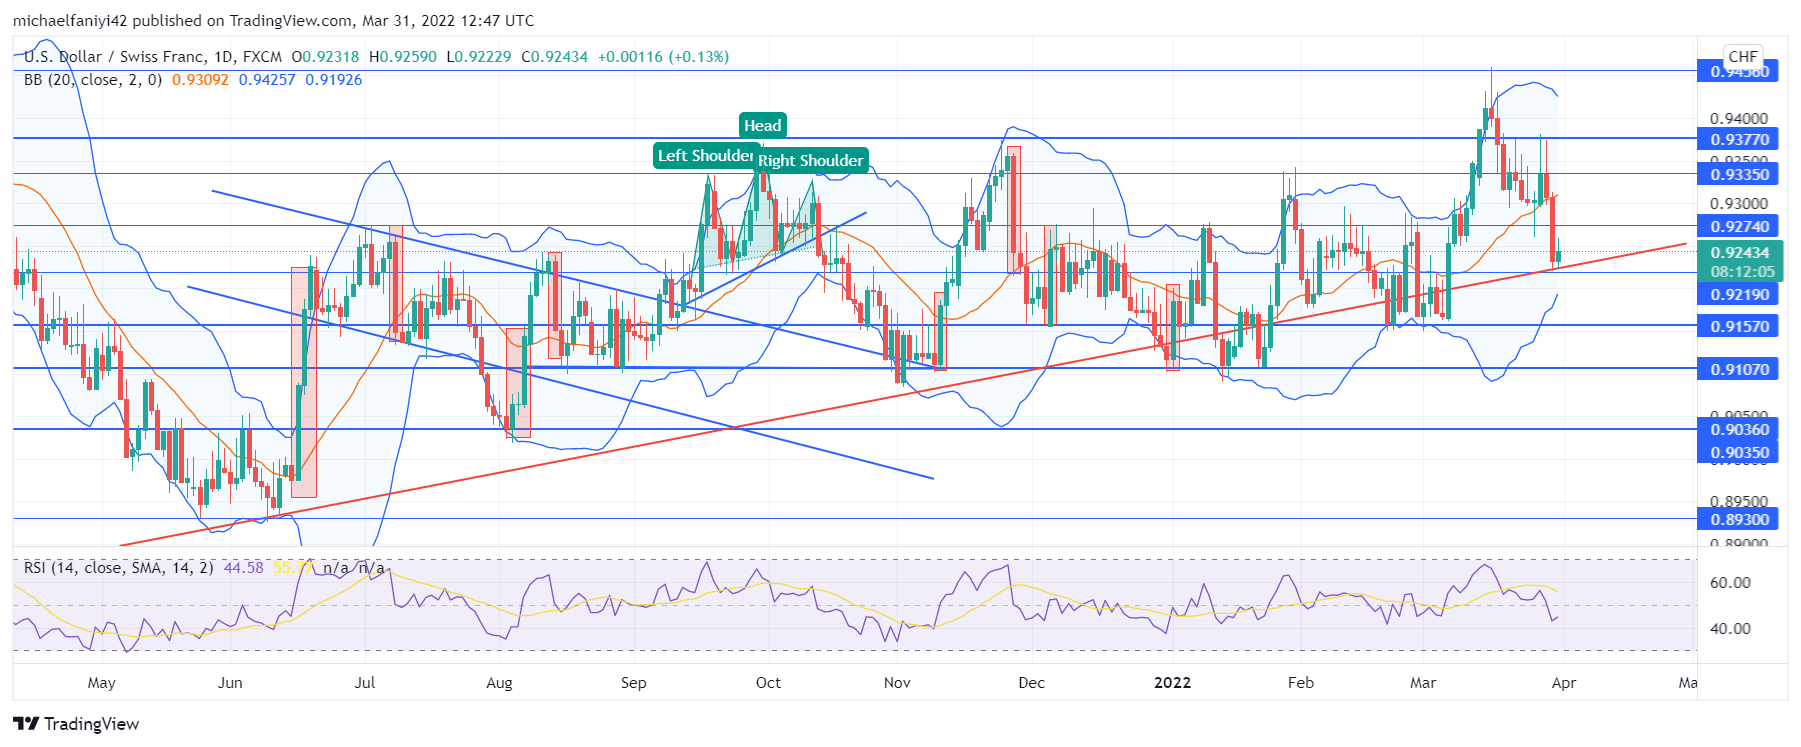Click the 0.93000 price scale label
The height and width of the screenshot is (747, 1801).
tap(1739, 204)
